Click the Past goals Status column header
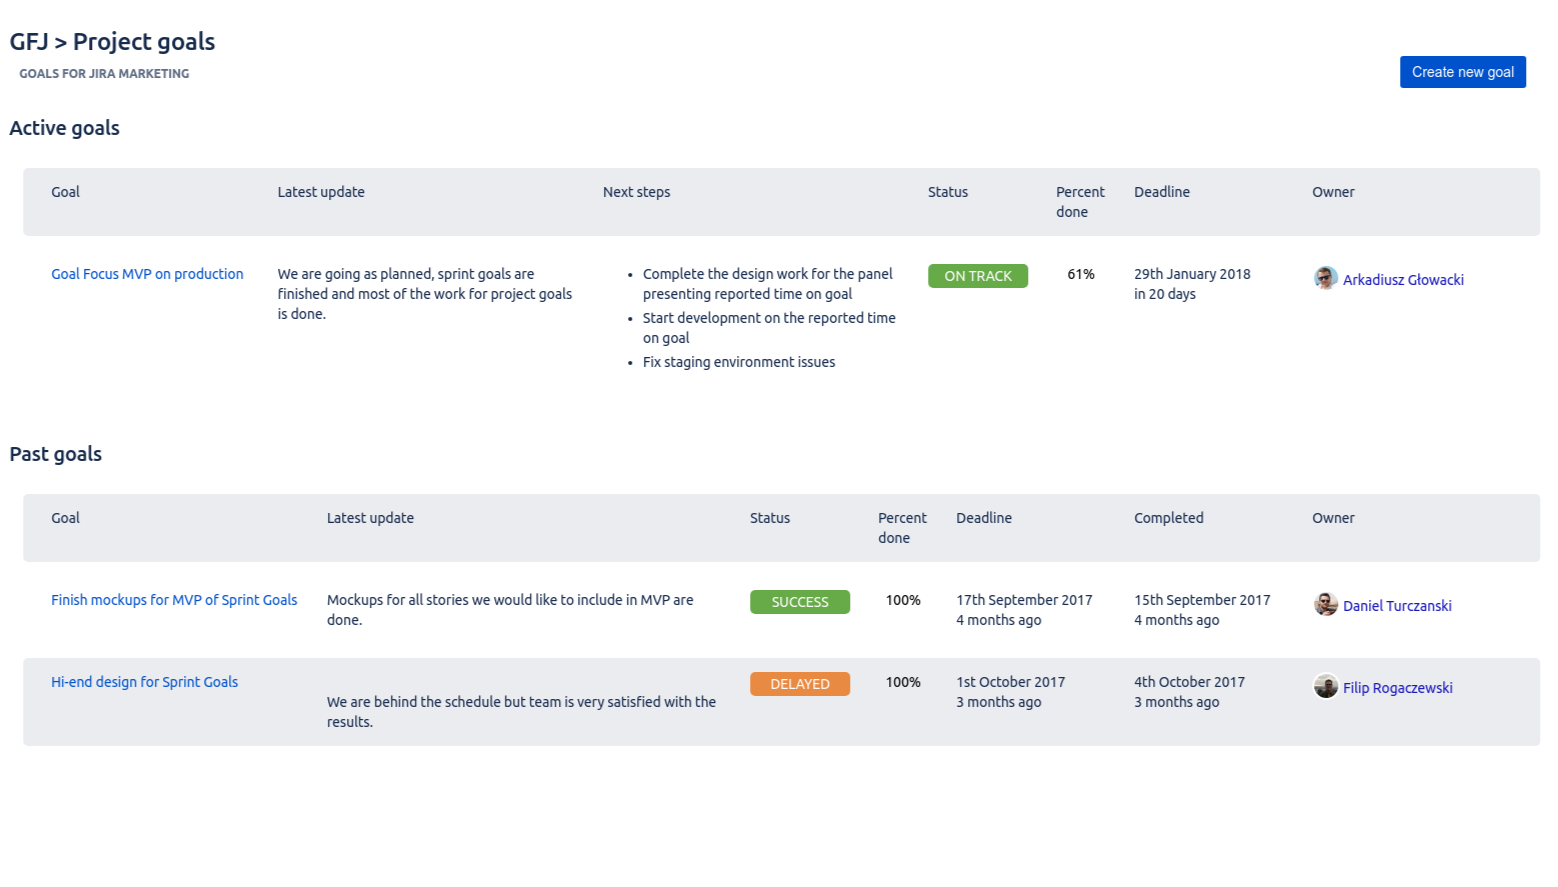This screenshot has height=887, width=1558. tap(769, 518)
